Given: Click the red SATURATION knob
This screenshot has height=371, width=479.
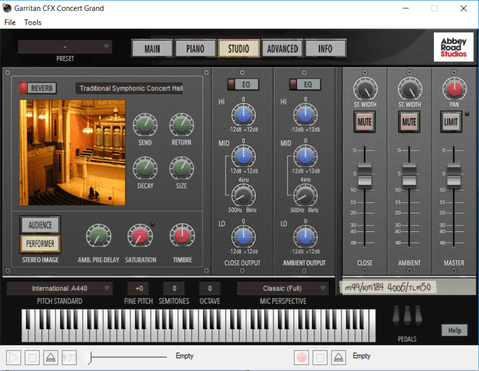Looking at the screenshot, I should coord(140,236).
